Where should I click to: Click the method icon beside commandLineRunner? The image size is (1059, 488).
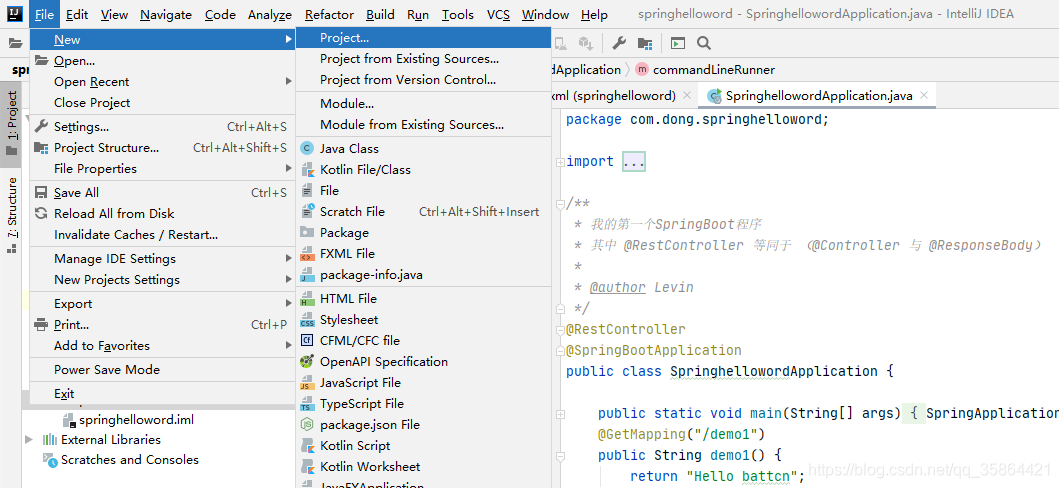pos(642,70)
